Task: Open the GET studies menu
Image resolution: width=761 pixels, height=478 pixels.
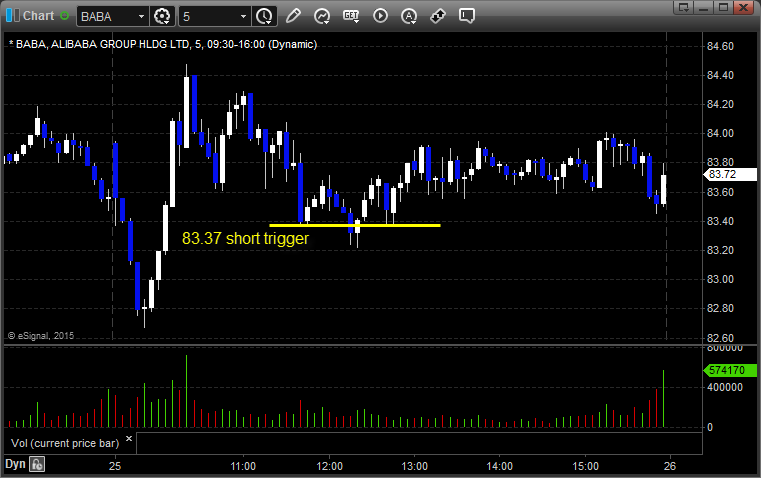Action: click(x=351, y=16)
